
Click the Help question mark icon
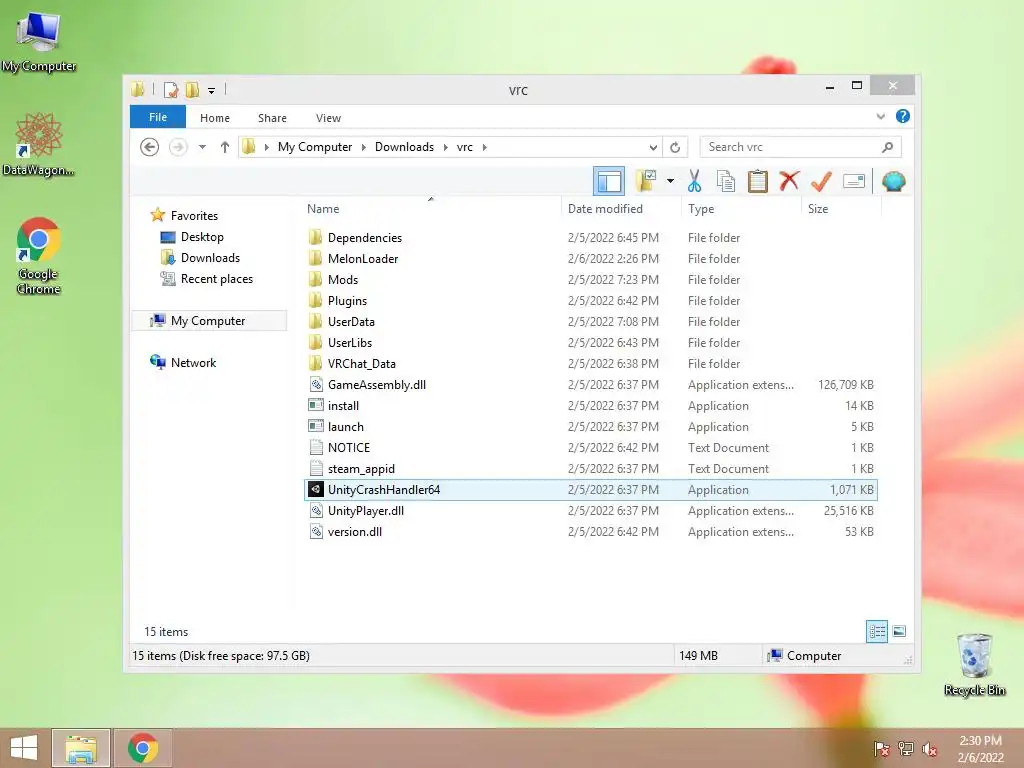click(903, 116)
